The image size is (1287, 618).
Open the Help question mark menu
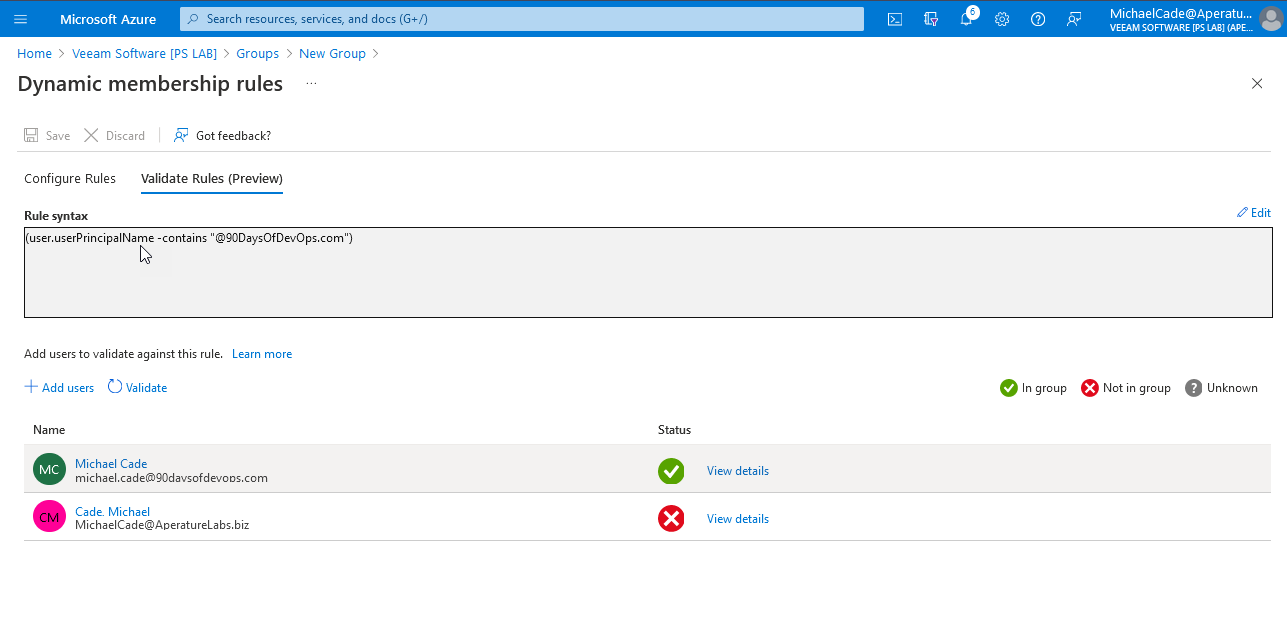click(x=1038, y=19)
